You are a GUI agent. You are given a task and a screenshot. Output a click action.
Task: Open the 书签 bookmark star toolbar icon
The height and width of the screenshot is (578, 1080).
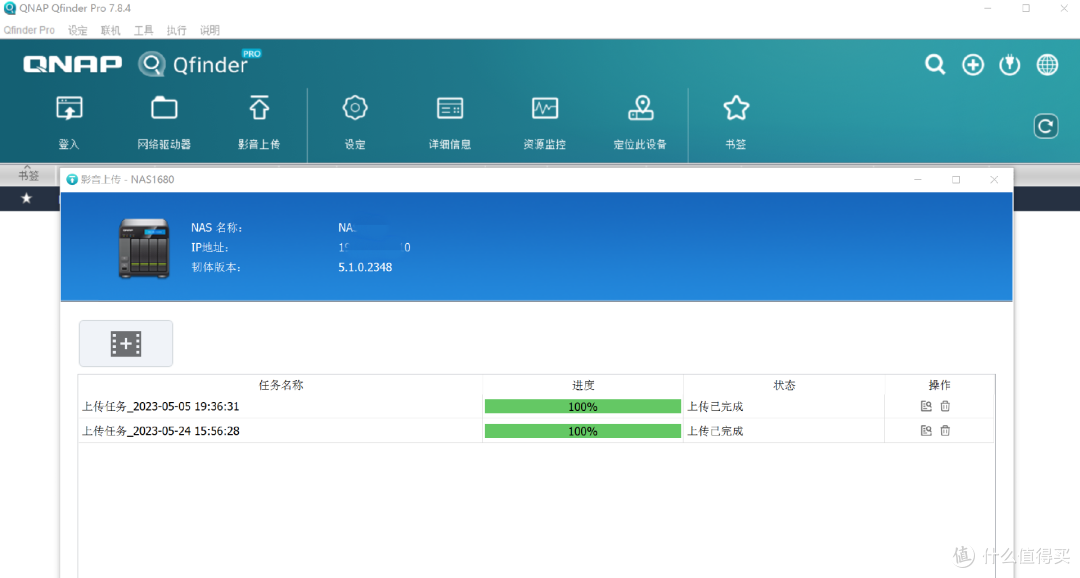click(x=736, y=108)
